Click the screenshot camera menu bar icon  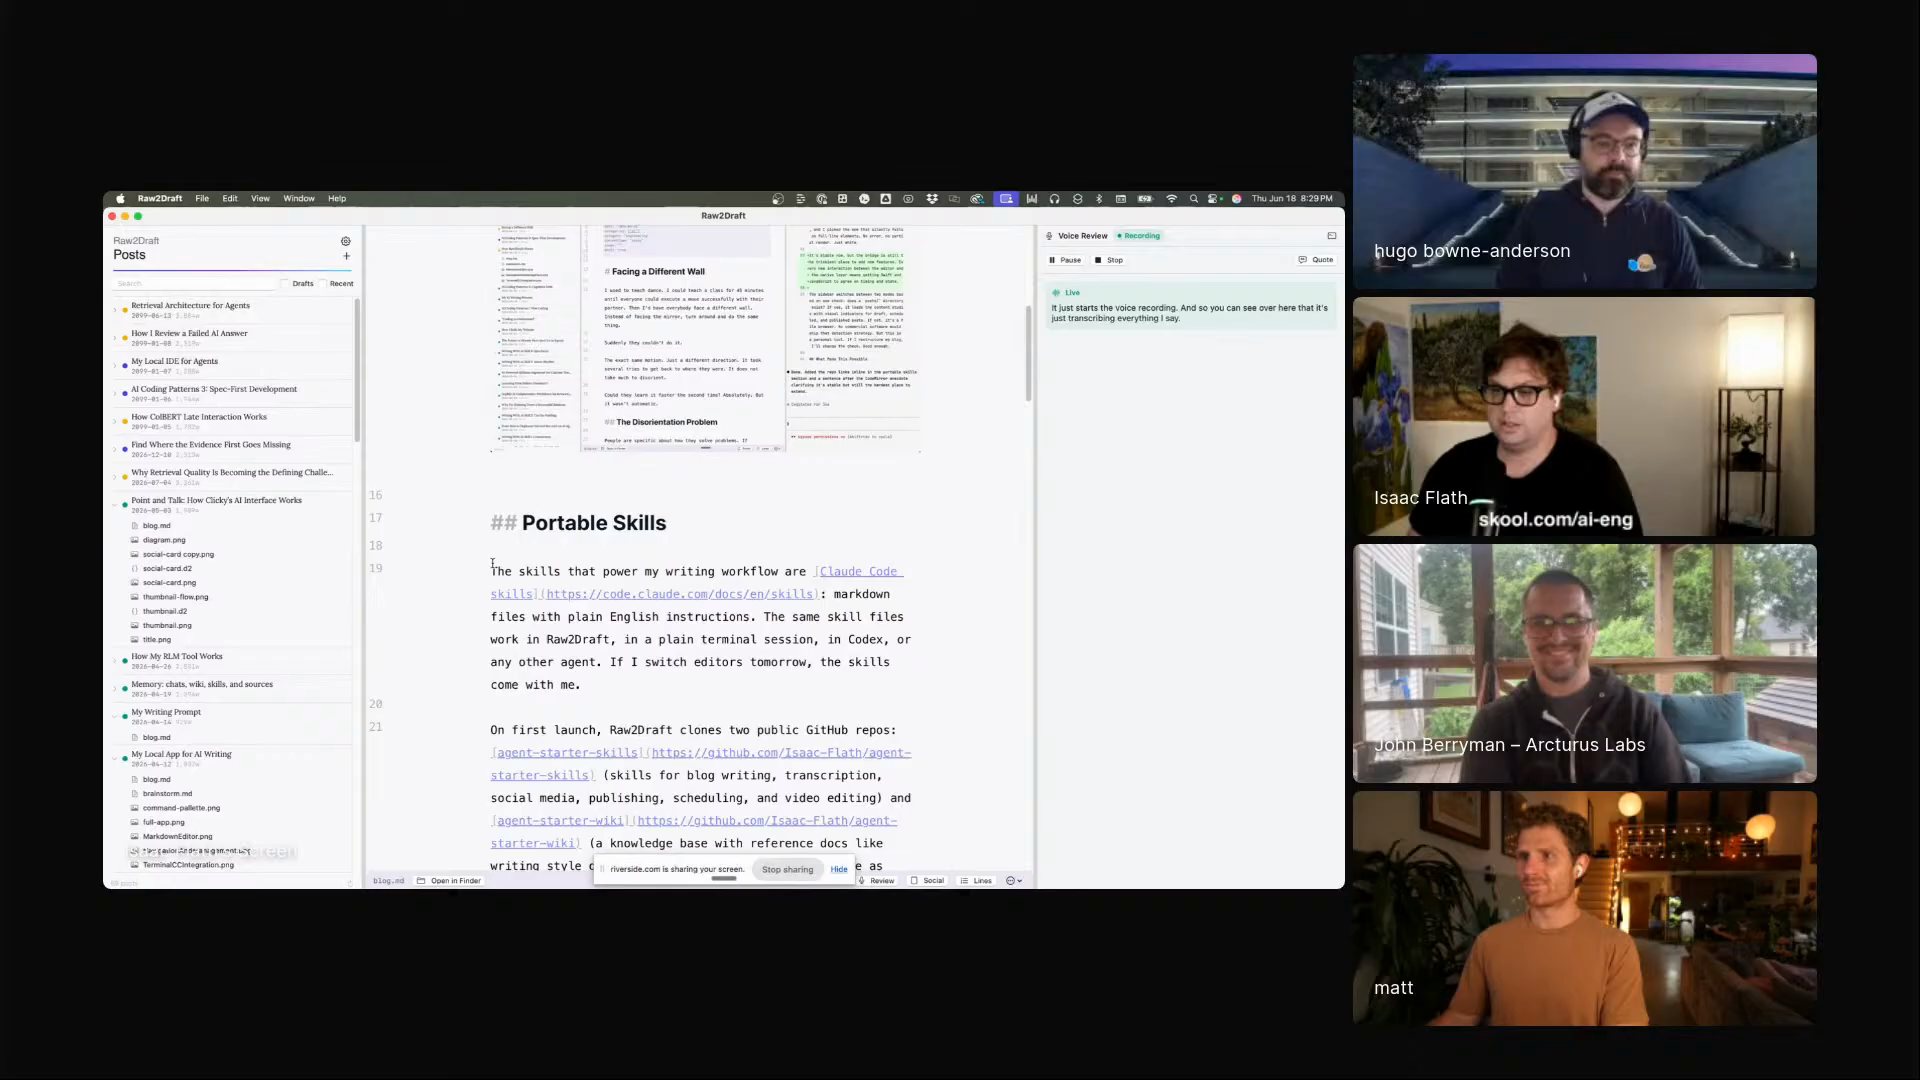tap(908, 199)
